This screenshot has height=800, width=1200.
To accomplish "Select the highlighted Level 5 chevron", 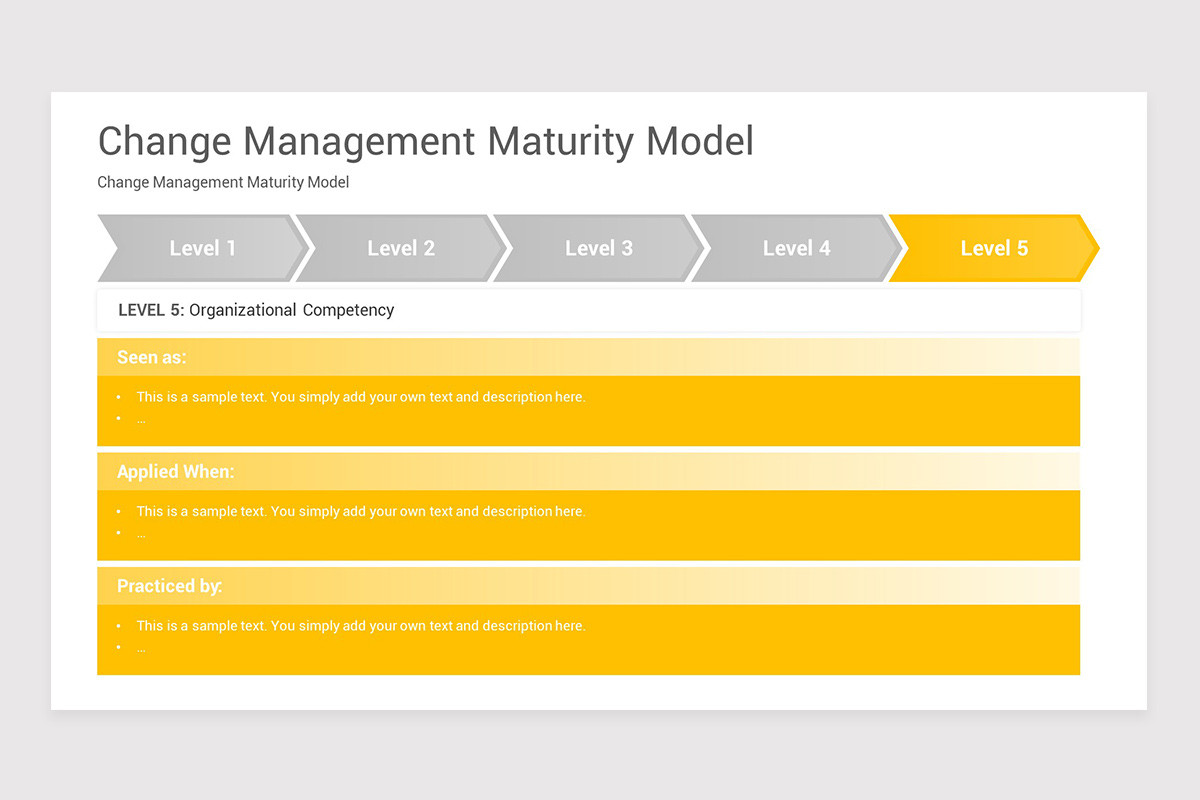I will [993, 248].
